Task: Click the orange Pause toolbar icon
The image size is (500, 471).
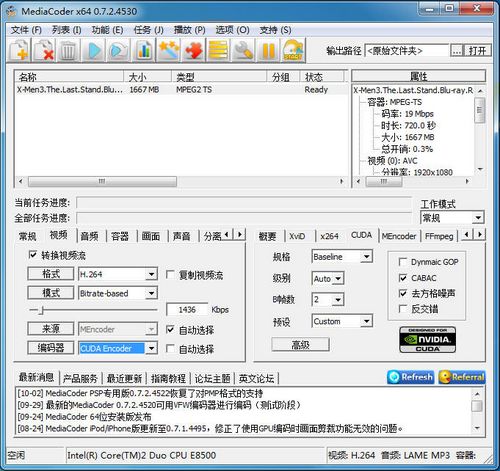Action: [x=268, y=51]
